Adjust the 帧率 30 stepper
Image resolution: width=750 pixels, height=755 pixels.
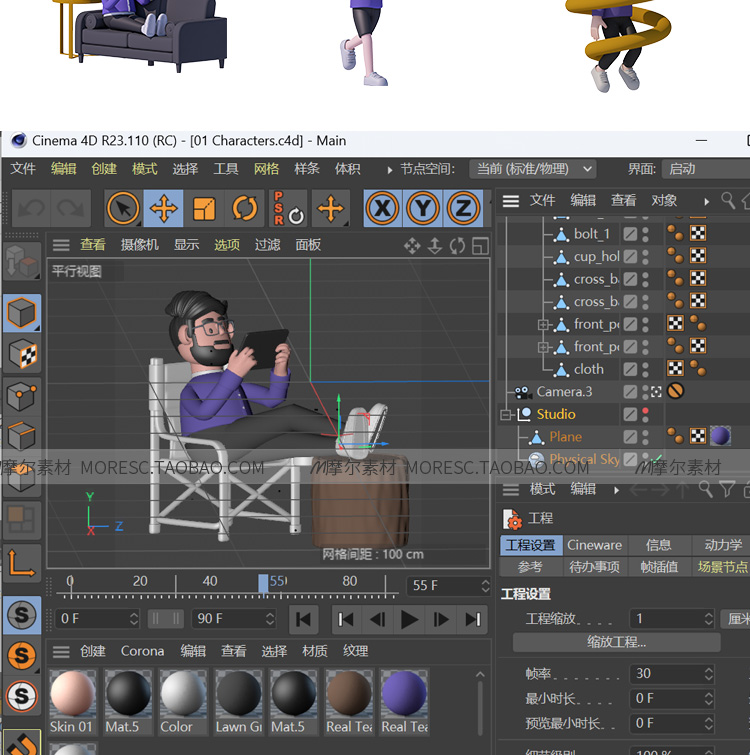[708, 674]
